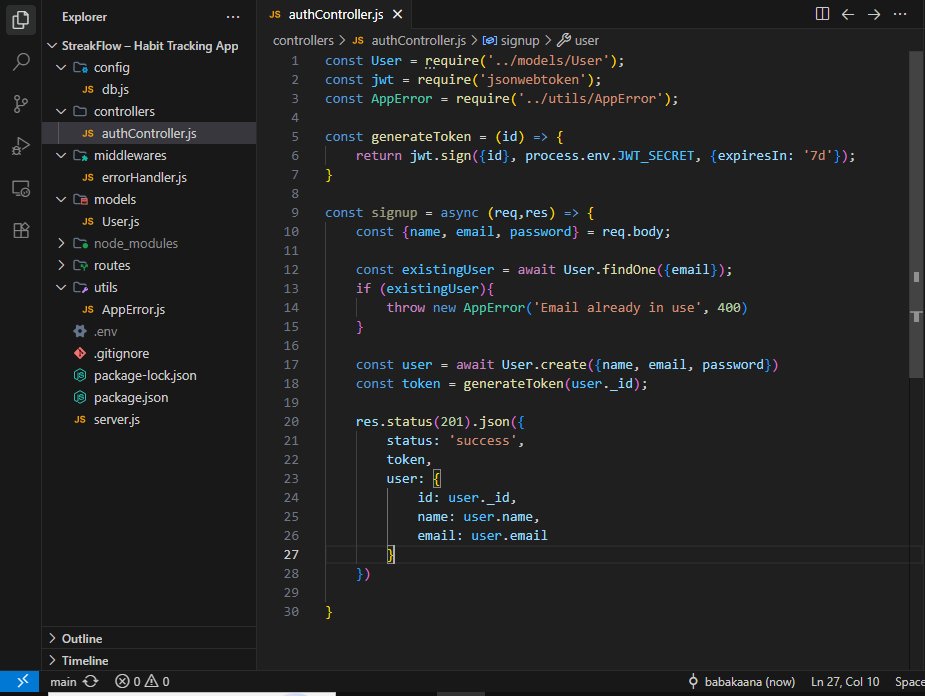Collapse the middlewares folder
The height and width of the screenshot is (696, 925).
coord(61,155)
